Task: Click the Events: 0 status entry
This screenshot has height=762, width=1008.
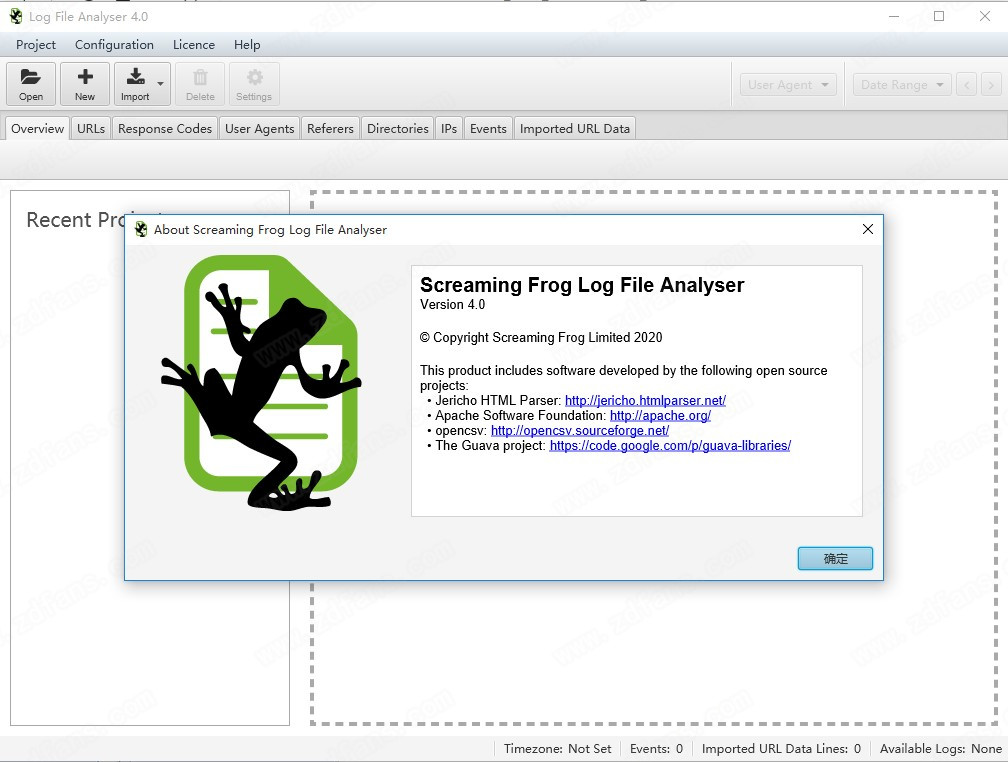Action: click(656, 748)
